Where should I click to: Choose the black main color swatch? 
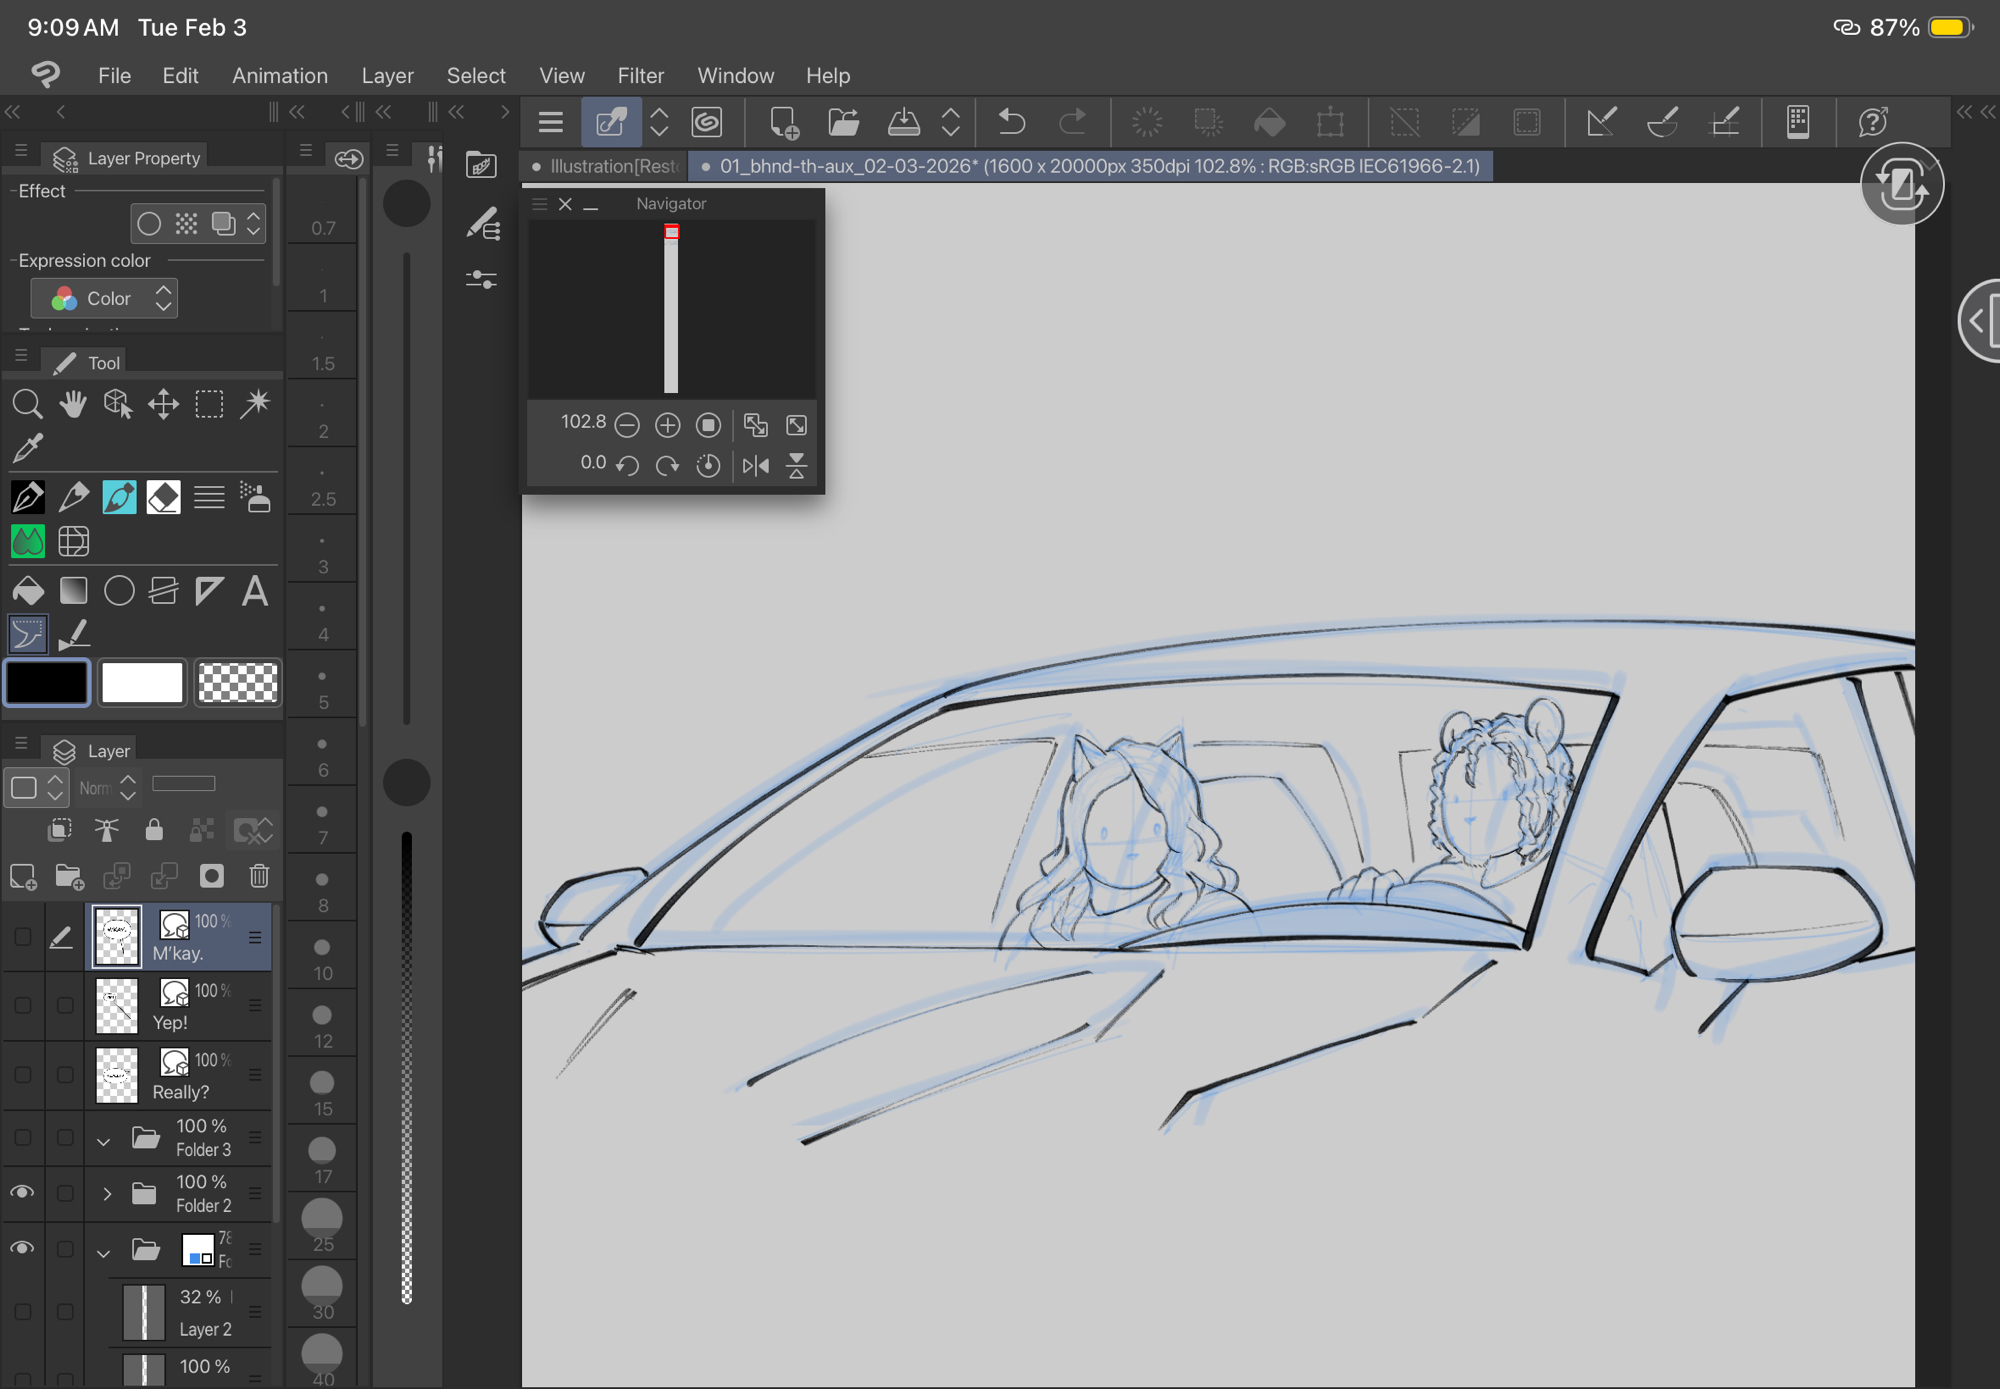point(47,683)
